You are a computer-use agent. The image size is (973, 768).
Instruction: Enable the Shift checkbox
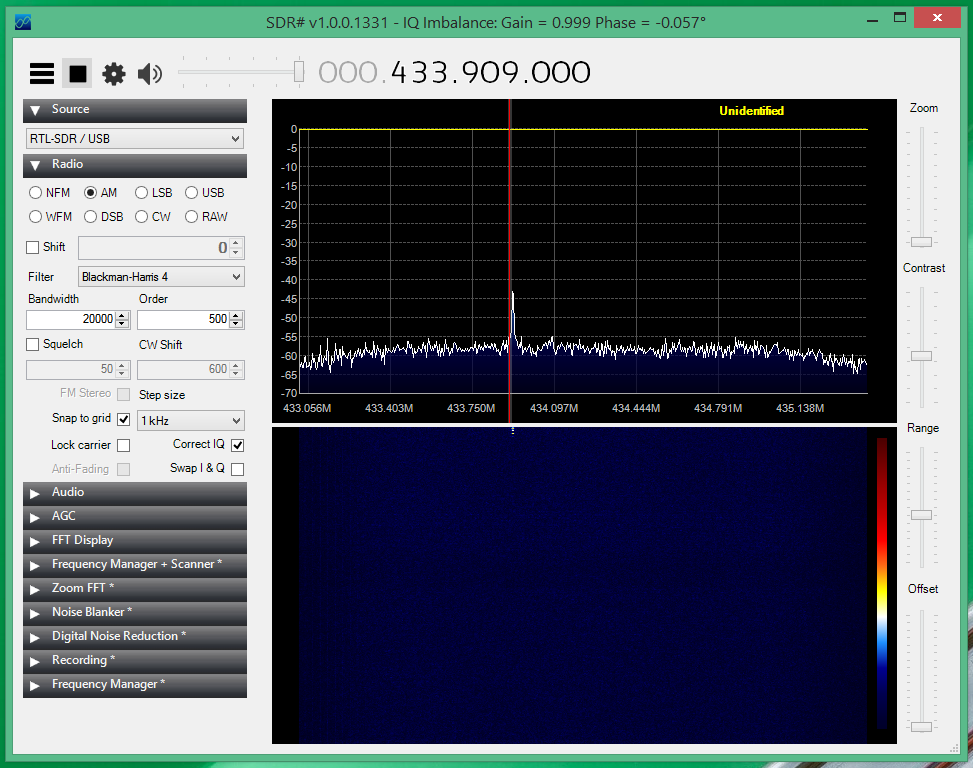tap(33, 248)
